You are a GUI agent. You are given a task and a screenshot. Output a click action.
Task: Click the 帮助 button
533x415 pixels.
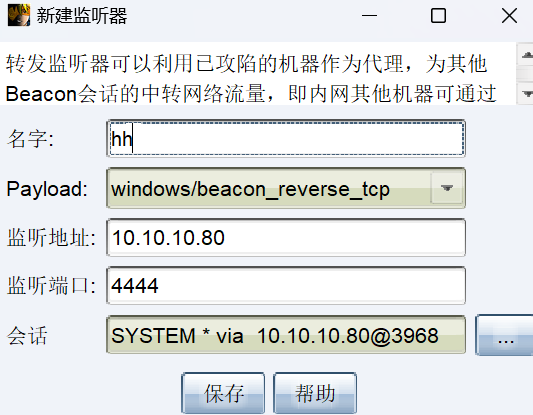(x=315, y=393)
